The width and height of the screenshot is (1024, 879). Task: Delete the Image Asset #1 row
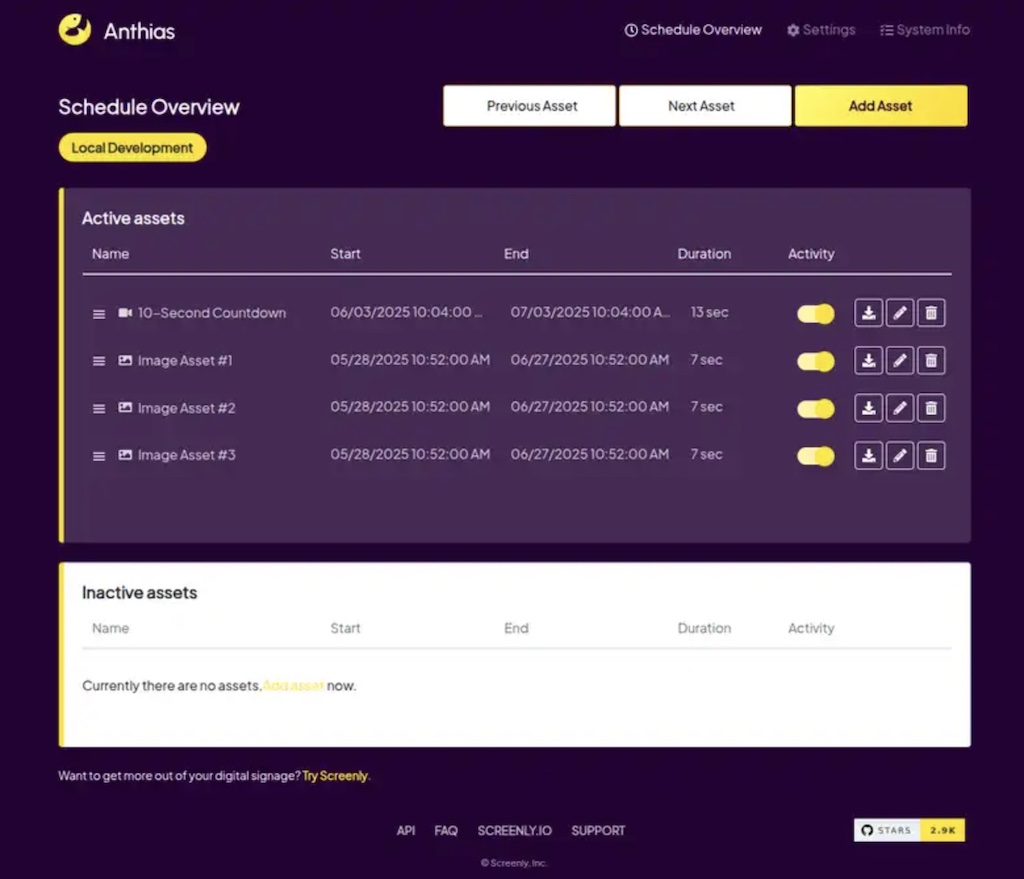931,360
